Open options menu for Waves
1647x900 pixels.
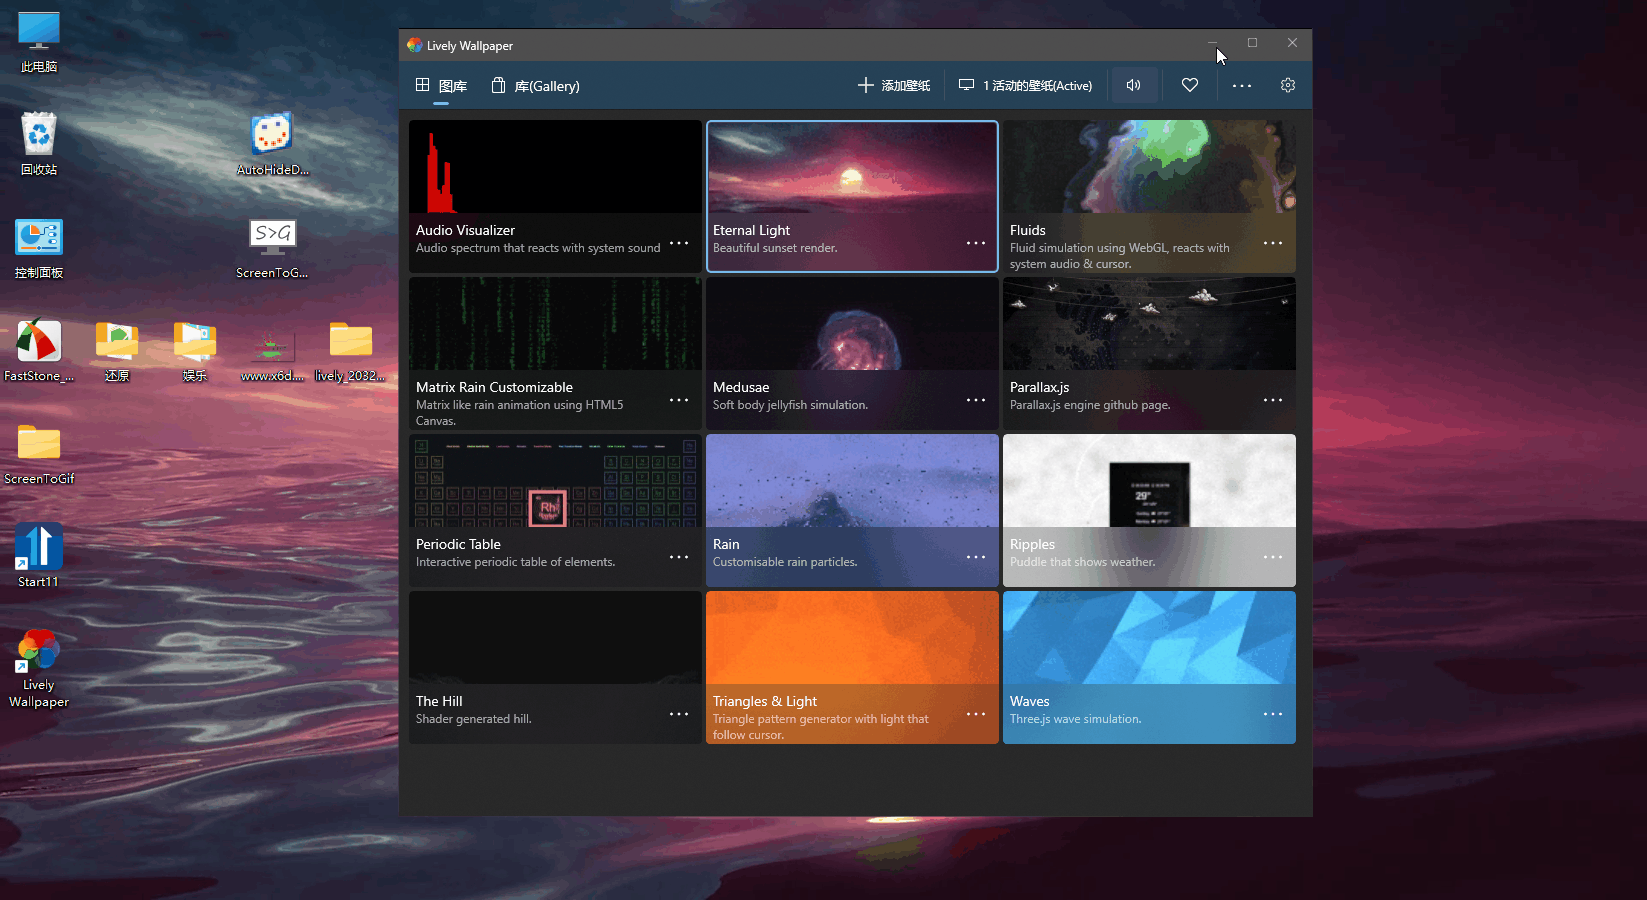pos(1273,714)
